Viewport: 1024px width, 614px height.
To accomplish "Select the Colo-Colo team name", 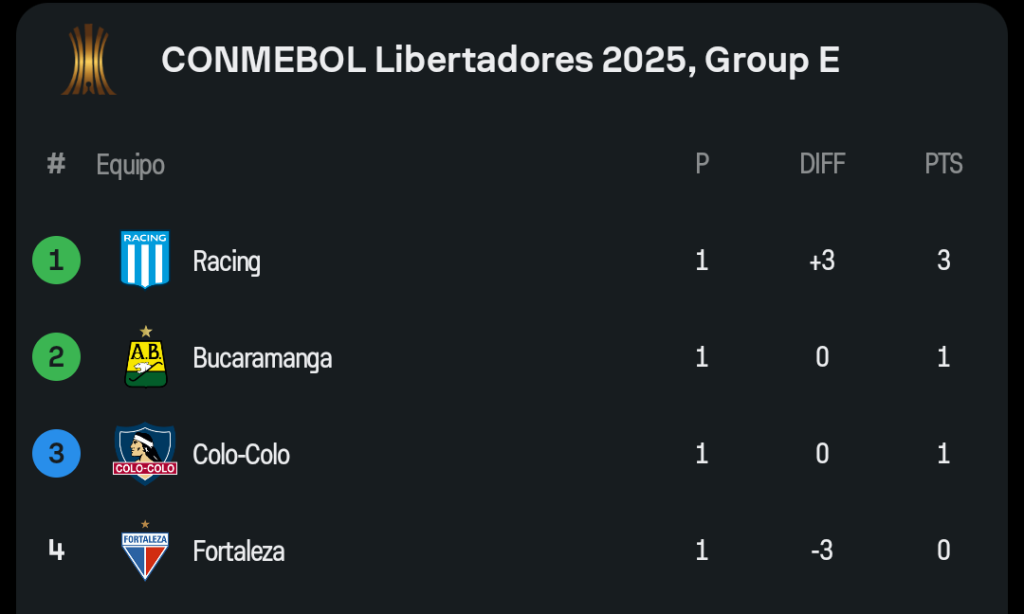I will coord(241,455).
